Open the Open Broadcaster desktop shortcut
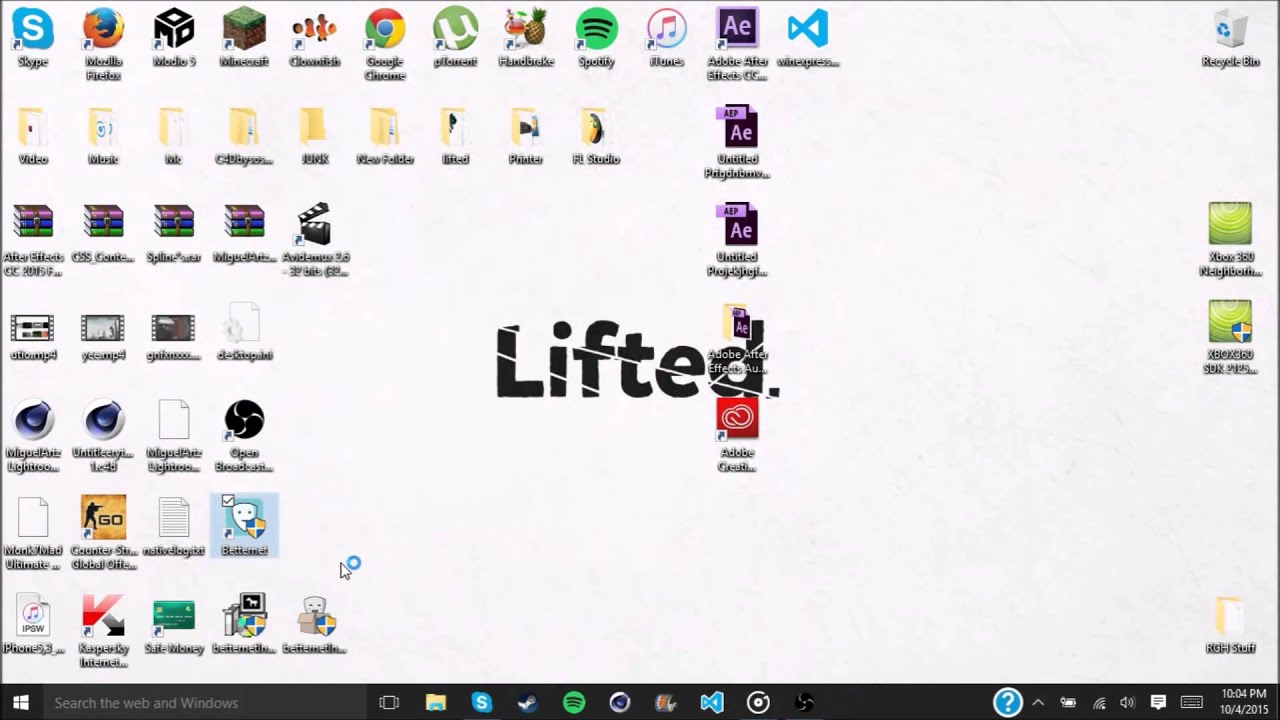This screenshot has width=1280, height=720. [244, 437]
